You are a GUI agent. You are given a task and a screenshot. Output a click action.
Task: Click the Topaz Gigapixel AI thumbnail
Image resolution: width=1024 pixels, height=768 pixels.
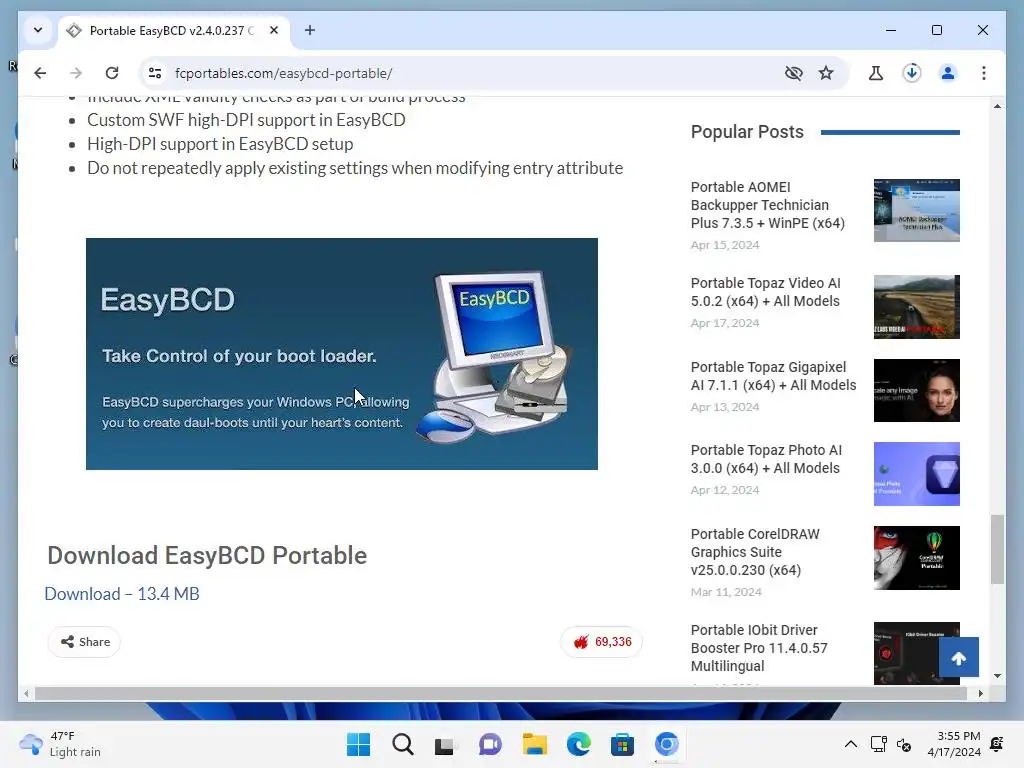(x=917, y=391)
